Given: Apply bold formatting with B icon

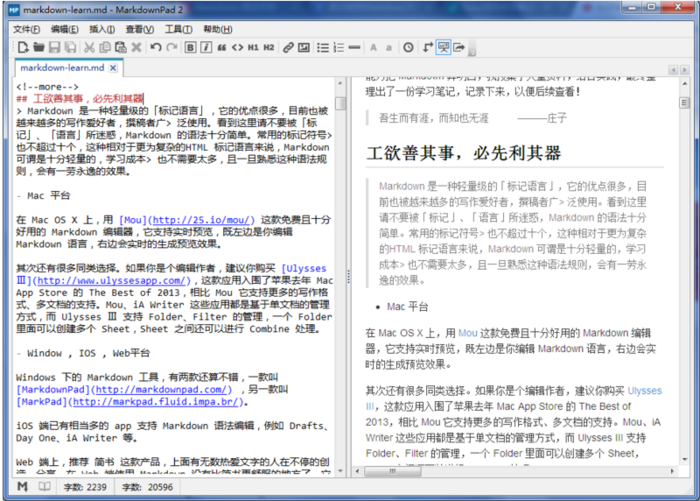Looking at the screenshot, I should (191, 47).
